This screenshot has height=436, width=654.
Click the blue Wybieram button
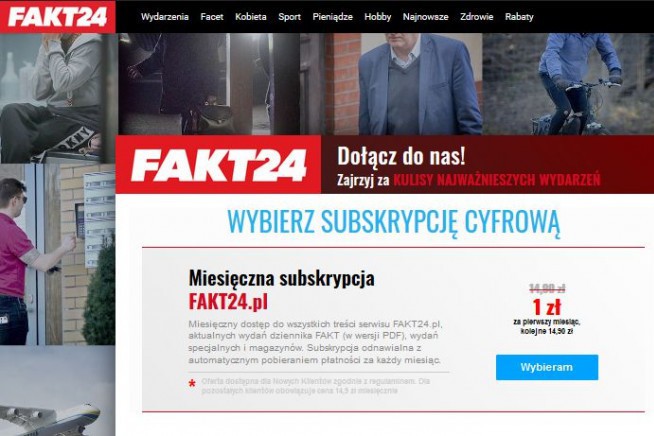pos(547,367)
